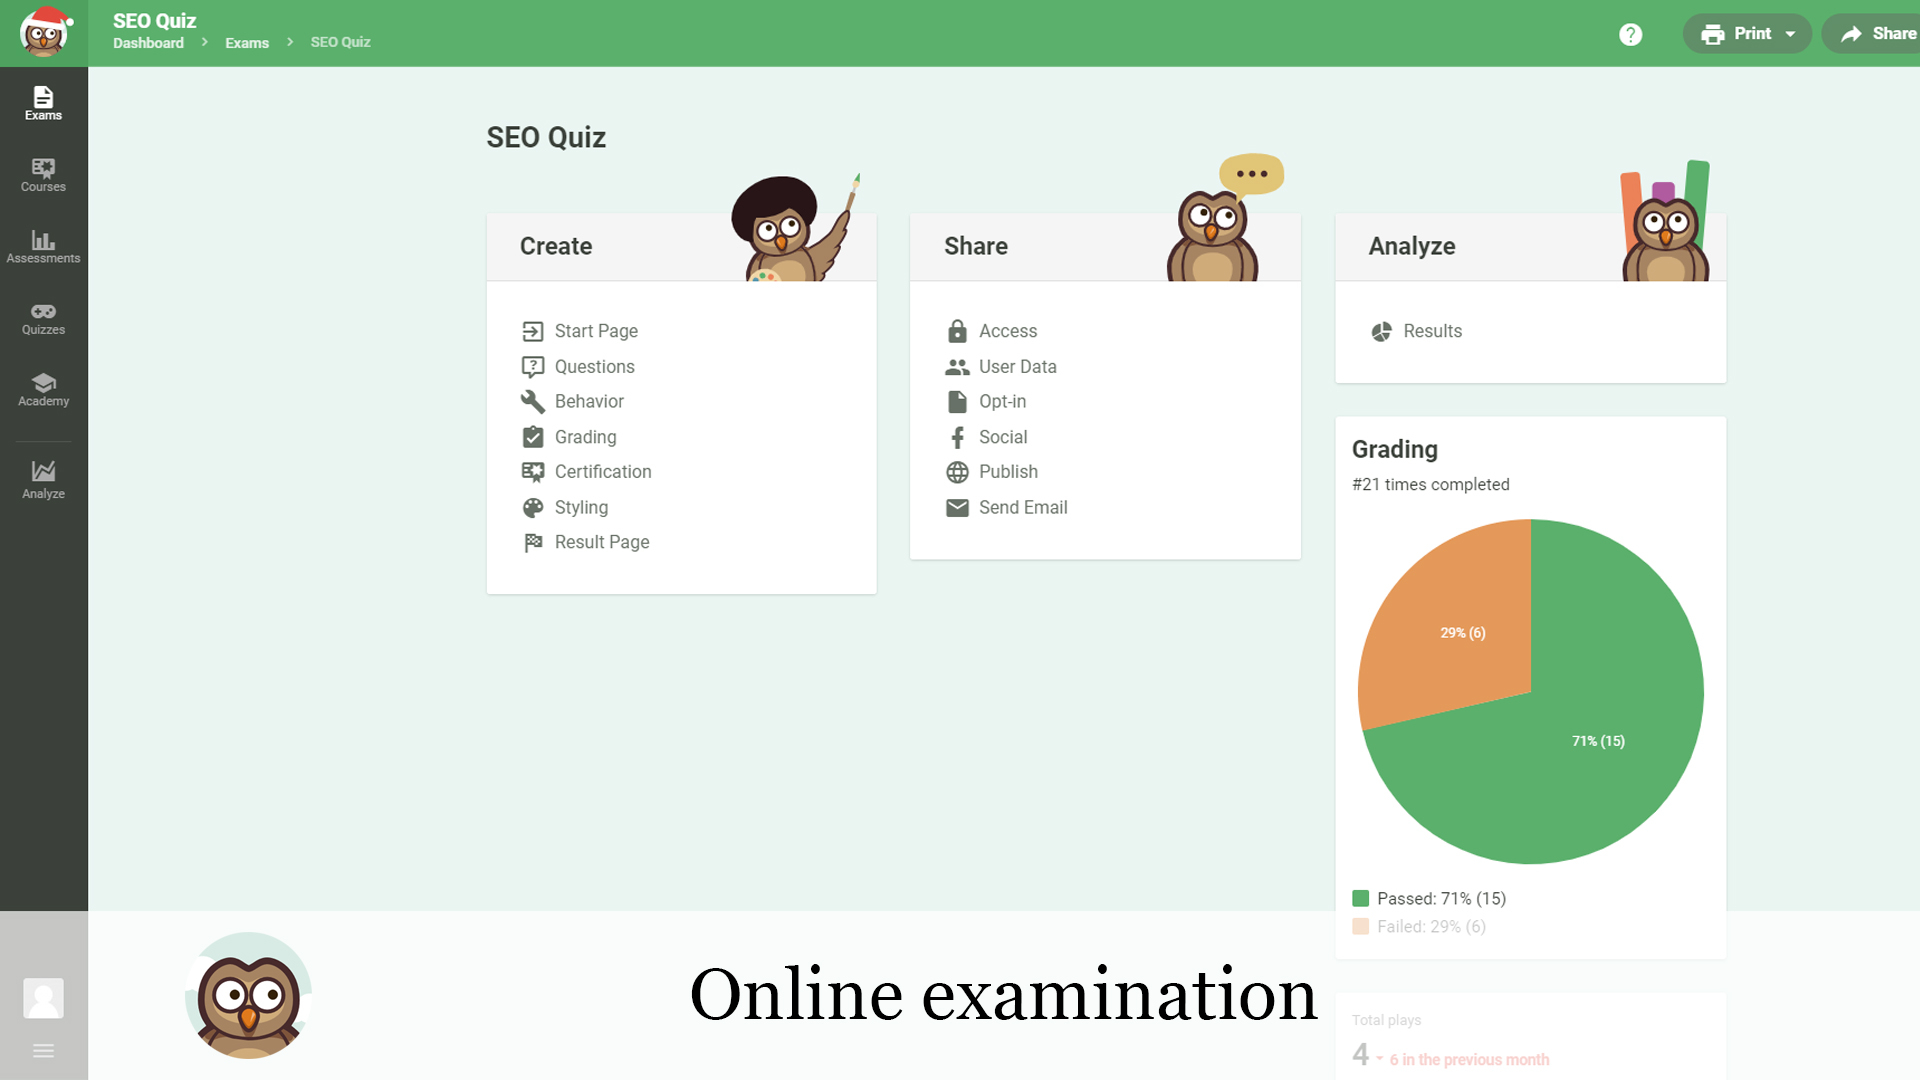Open the Send Email link
Image resolution: width=1920 pixels, height=1080 pixels.
pyautogui.click(x=1023, y=508)
